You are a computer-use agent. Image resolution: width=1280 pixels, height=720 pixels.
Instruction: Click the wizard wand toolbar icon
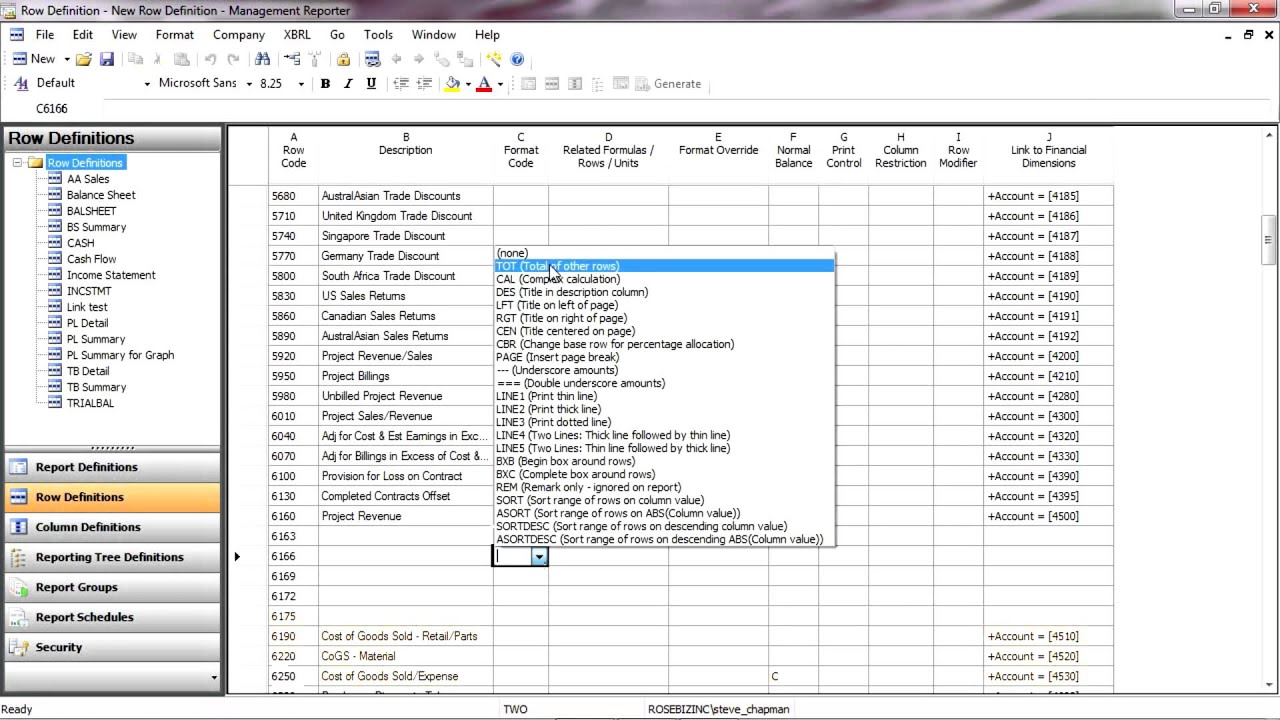tap(494, 59)
